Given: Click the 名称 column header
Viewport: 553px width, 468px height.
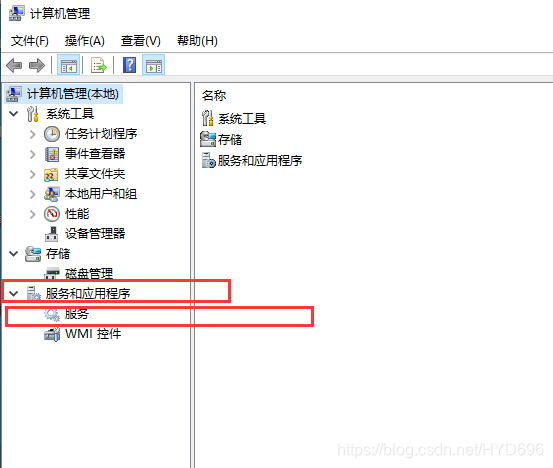Looking at the screenshot, I should click(214, 96).
